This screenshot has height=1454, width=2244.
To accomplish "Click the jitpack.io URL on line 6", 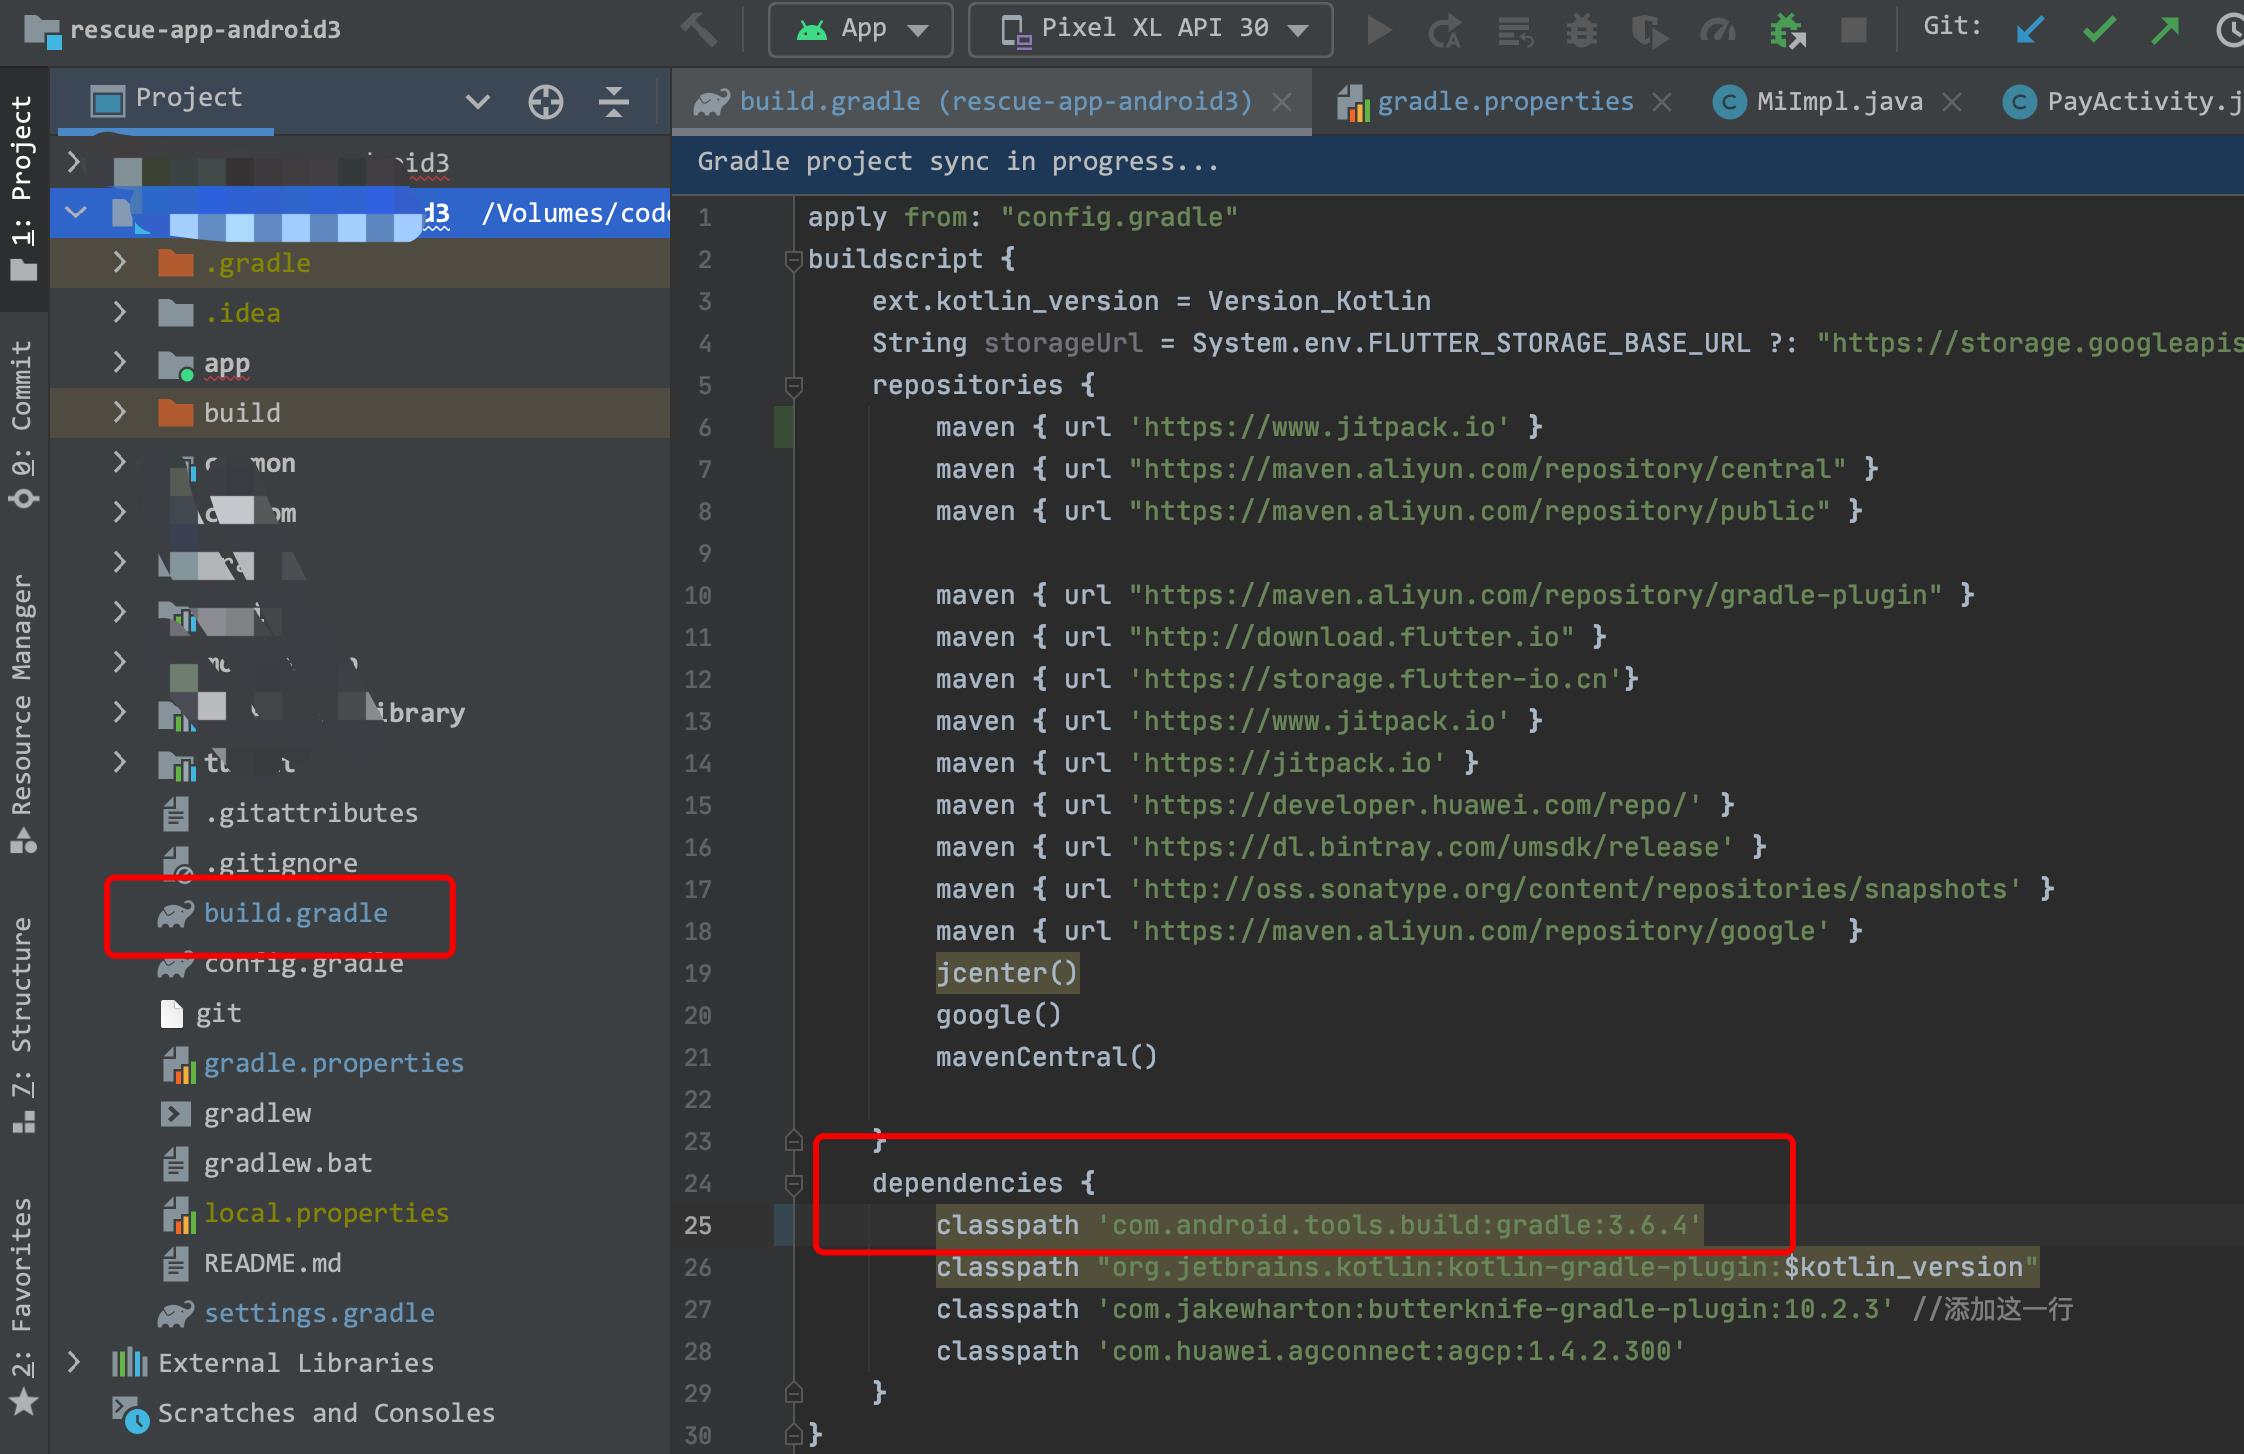I will (x=1319, y=427).
